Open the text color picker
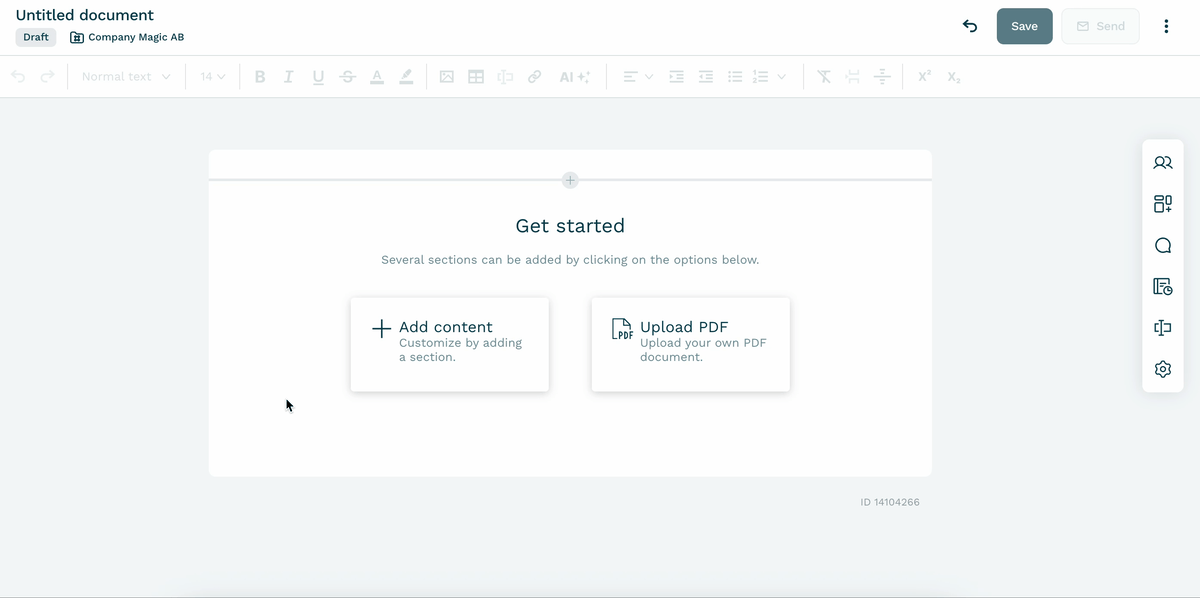Image resolution: width=1200 pixels, height=598 pixels. tap(376, 76)
